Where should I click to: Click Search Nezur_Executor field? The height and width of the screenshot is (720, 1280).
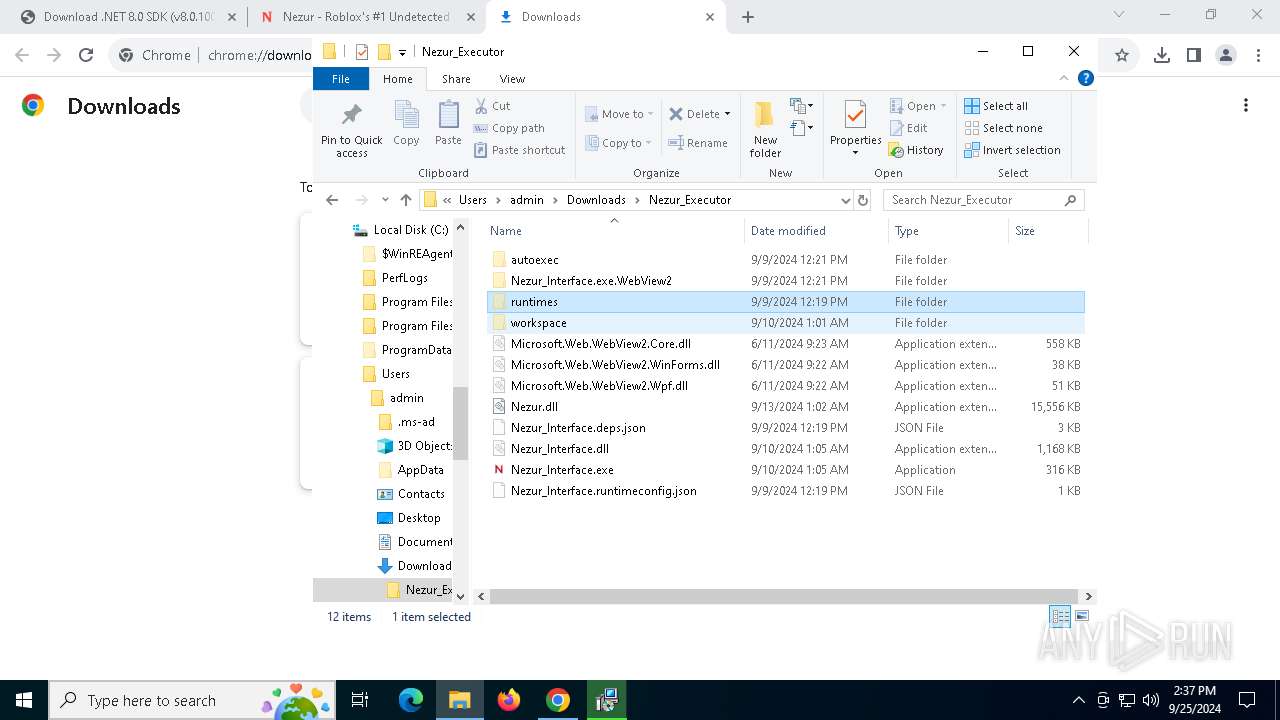(984, 200)
